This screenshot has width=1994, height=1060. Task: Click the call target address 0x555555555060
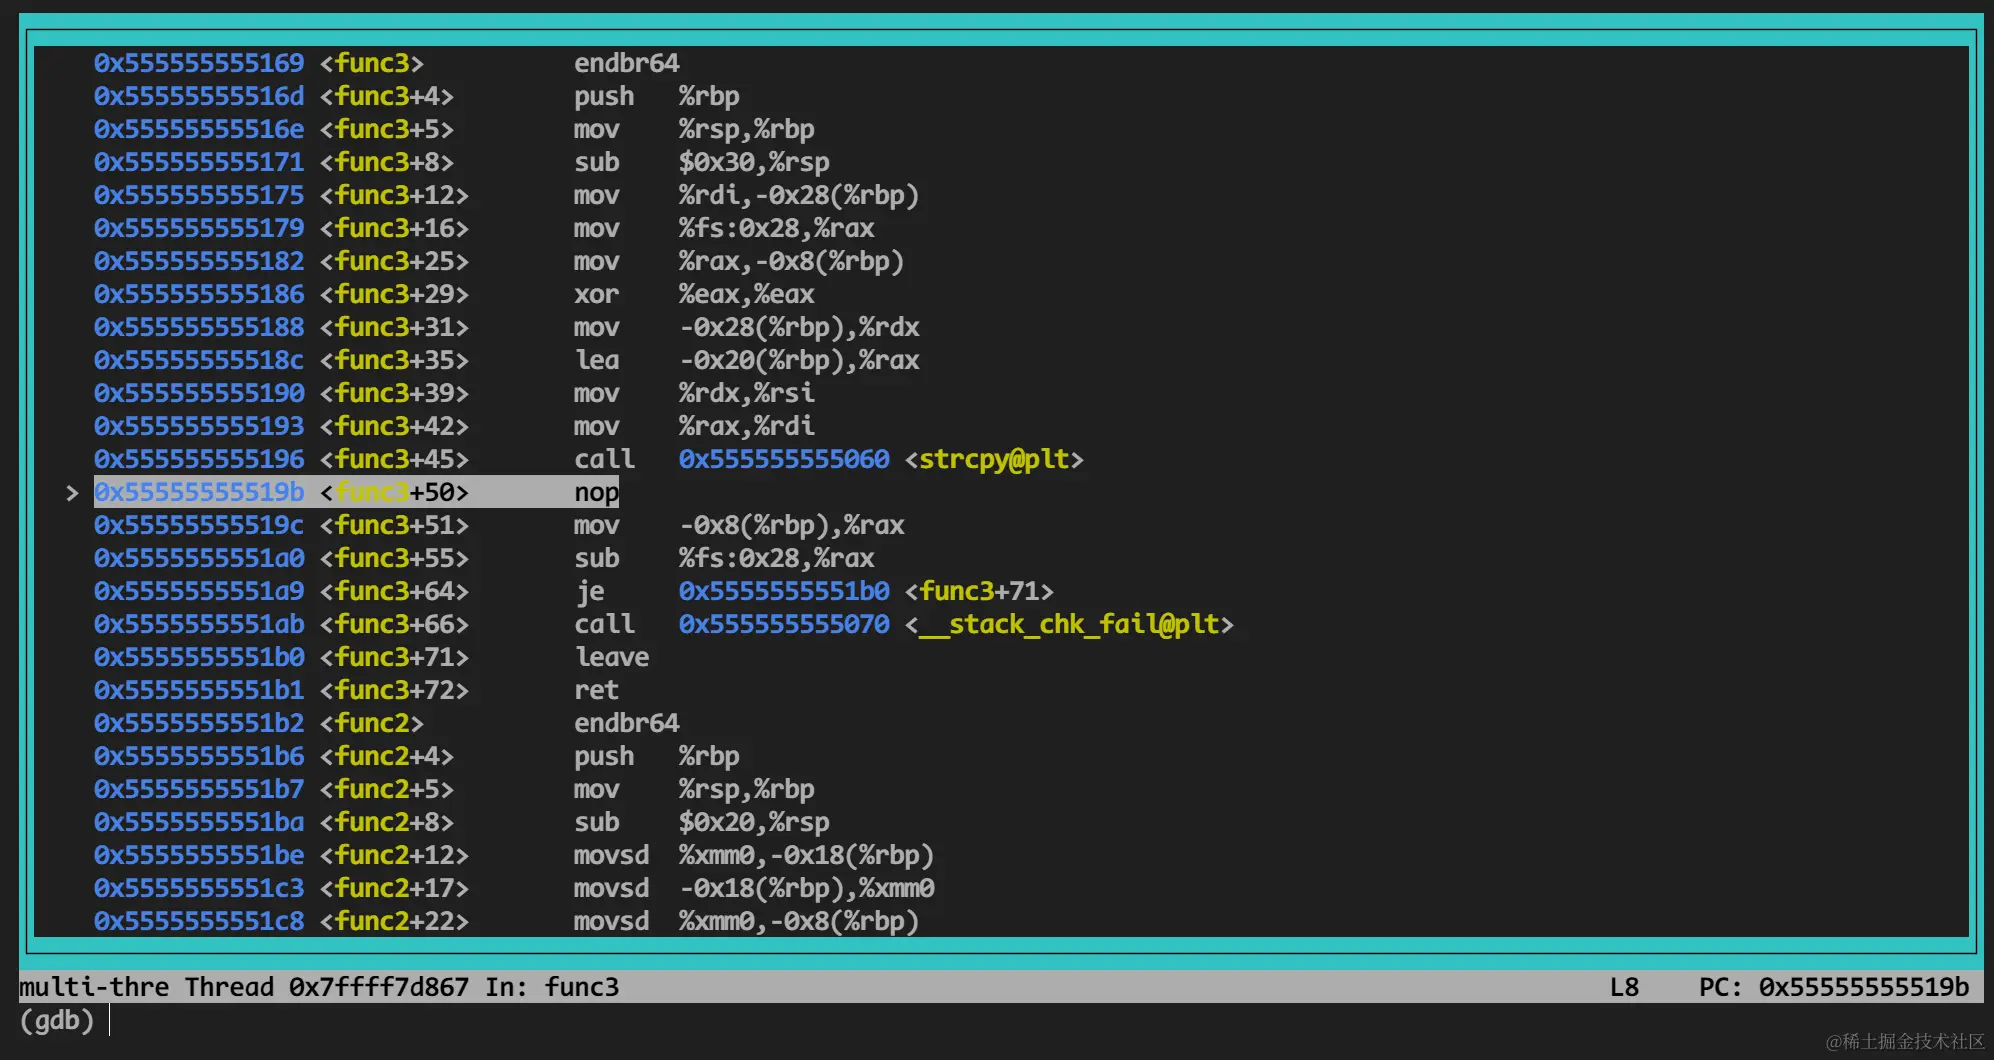(x=784, y=459)
